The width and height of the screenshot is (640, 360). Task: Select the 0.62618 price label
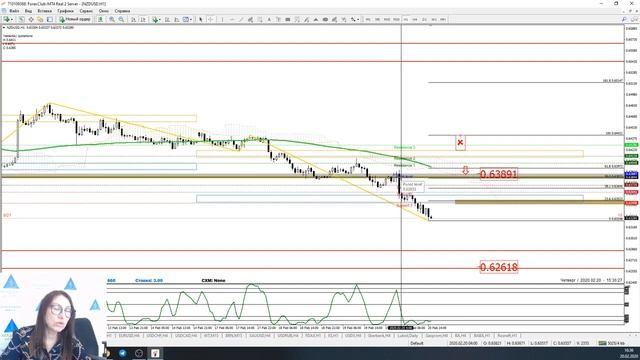pyautogui.click(x=499, y=267)
